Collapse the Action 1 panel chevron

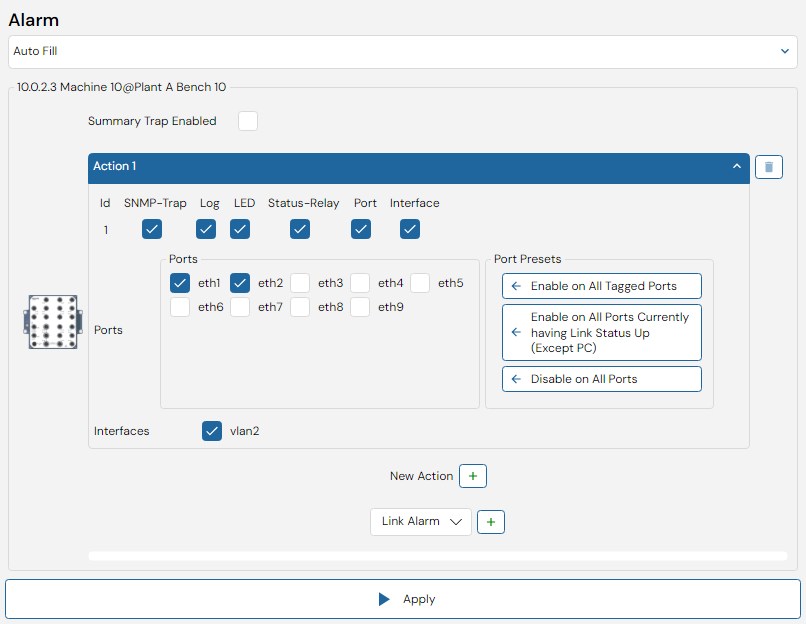737,166
